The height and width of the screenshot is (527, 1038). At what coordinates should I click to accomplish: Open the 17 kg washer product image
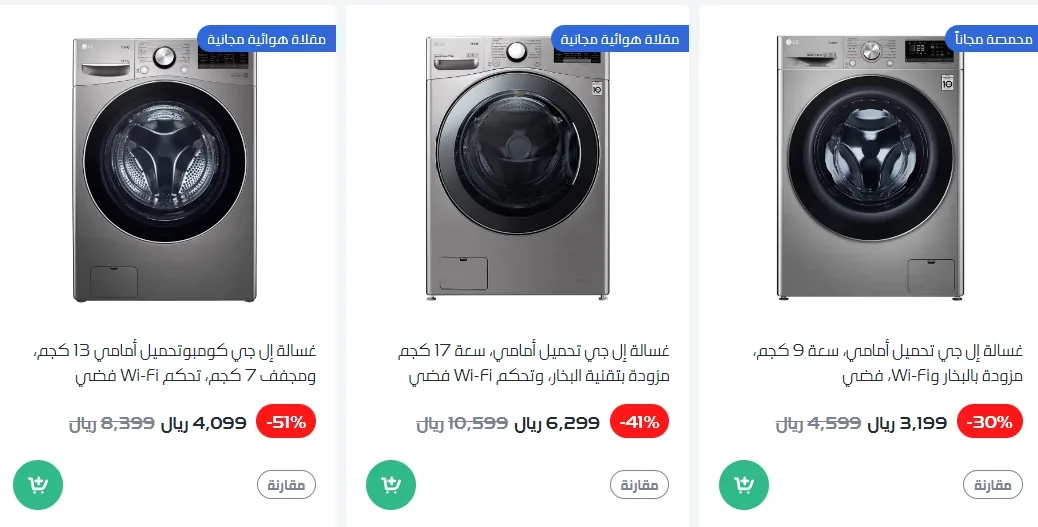(517, 170)
